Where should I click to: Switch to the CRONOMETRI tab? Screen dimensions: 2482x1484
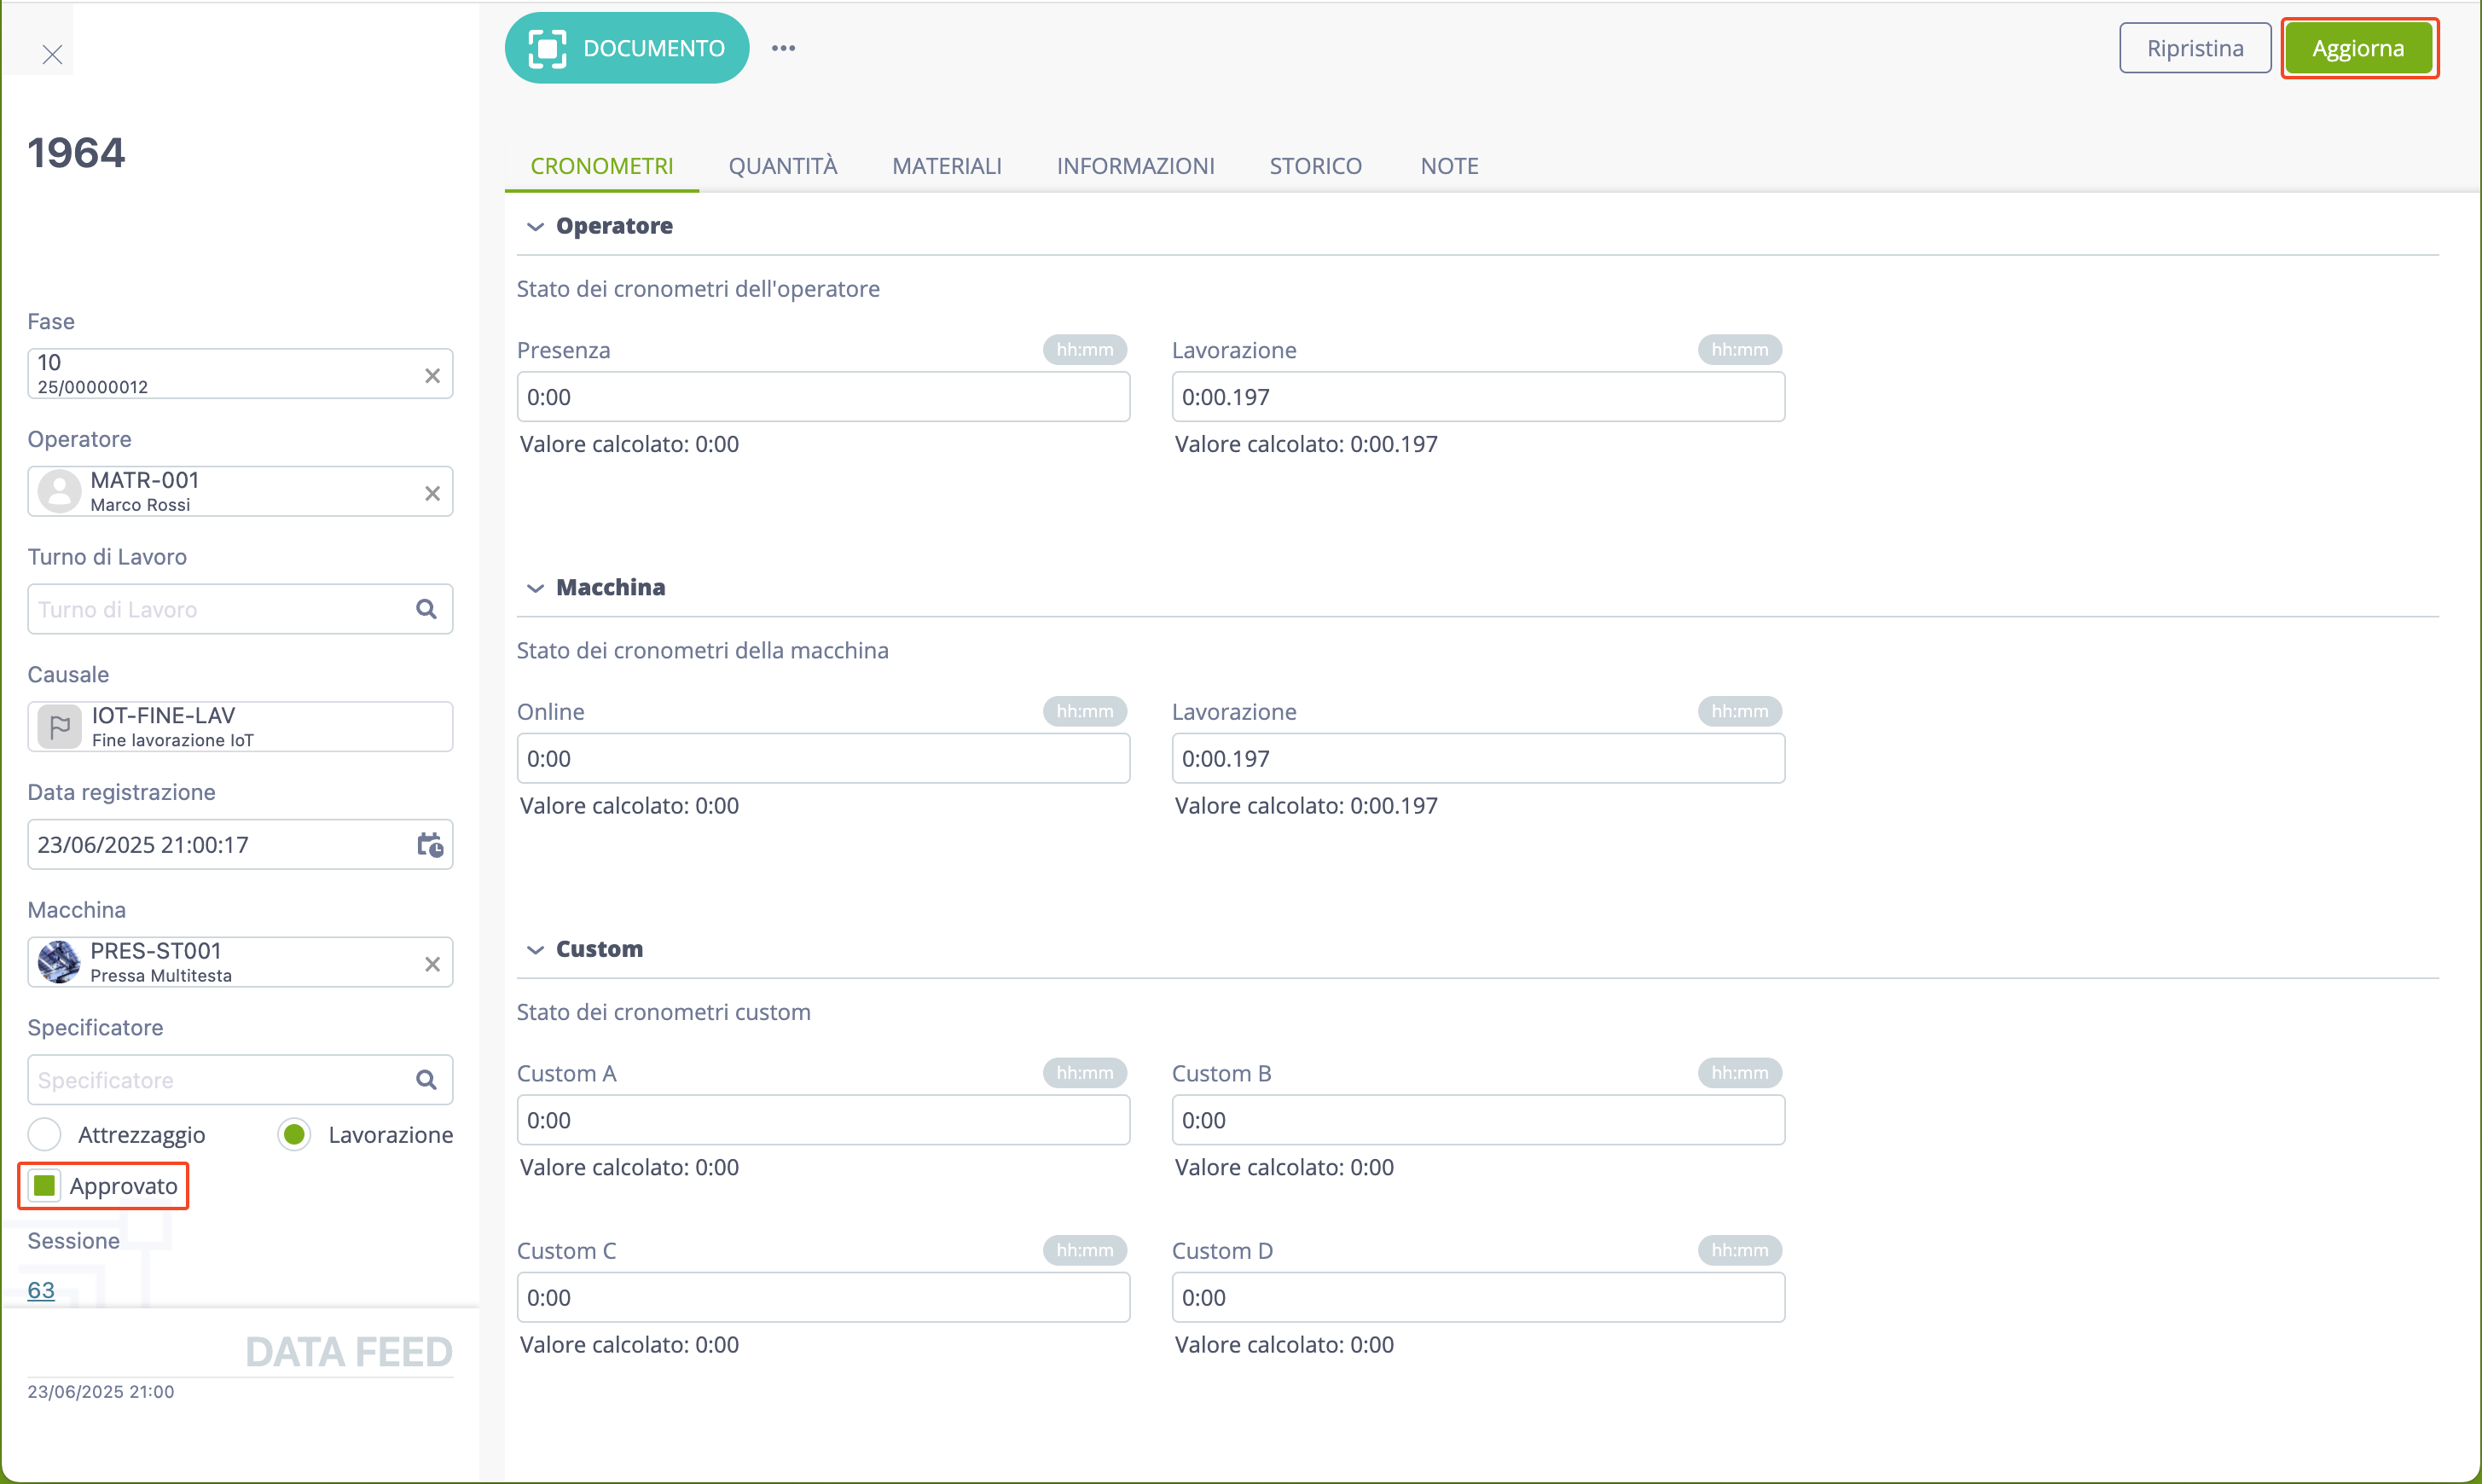tap(602, 166)
